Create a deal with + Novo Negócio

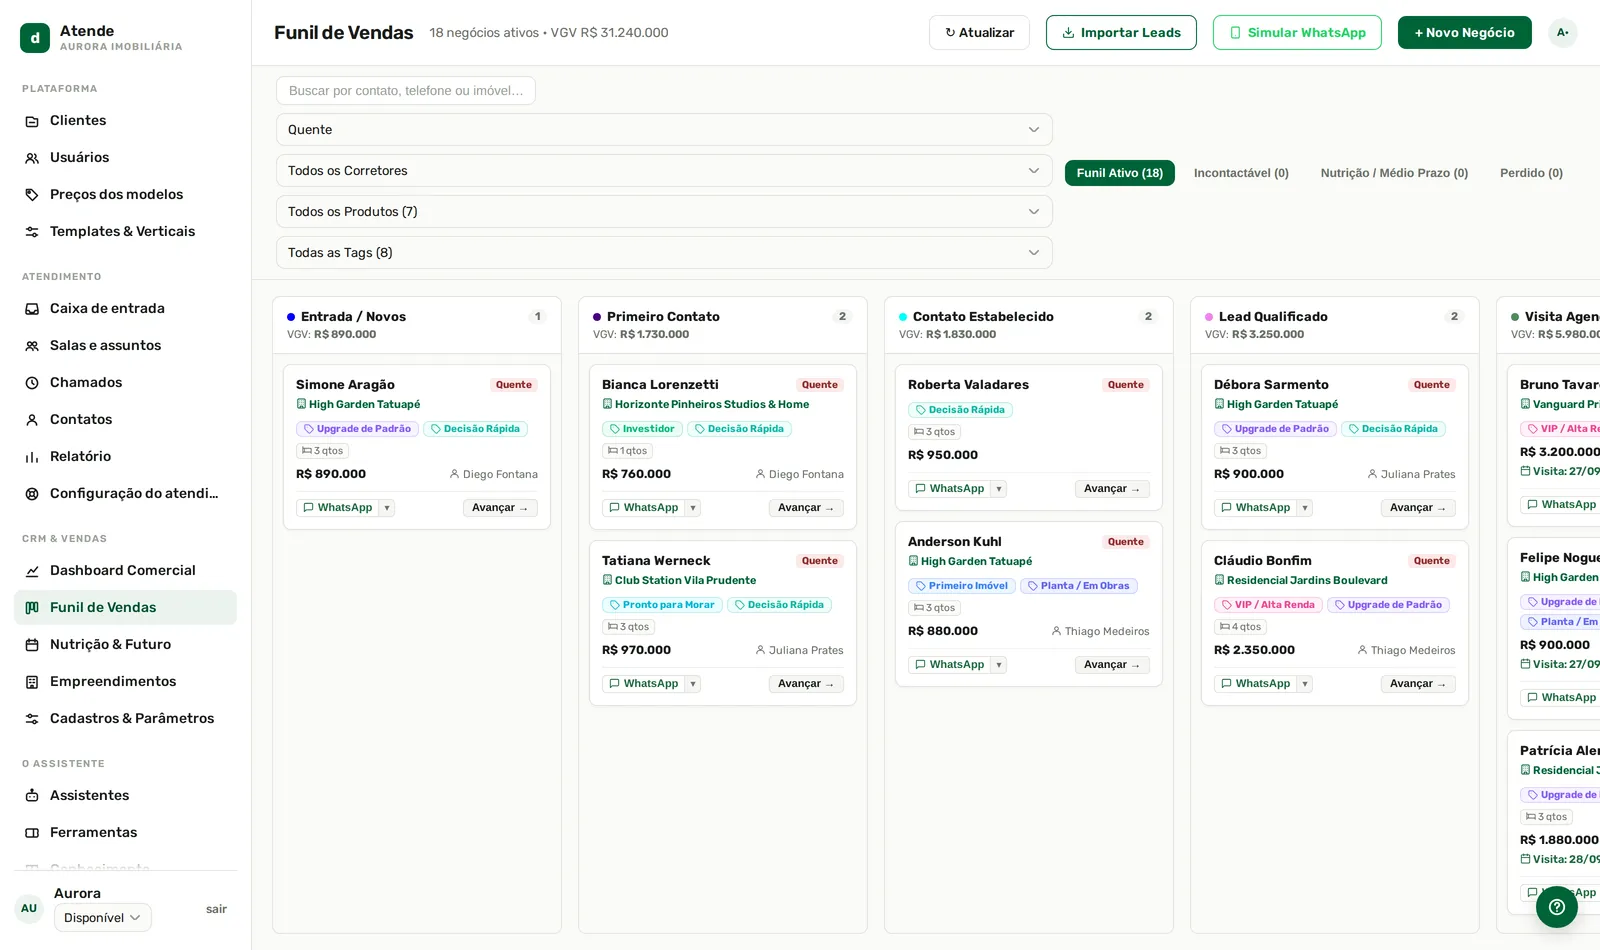1465,33
